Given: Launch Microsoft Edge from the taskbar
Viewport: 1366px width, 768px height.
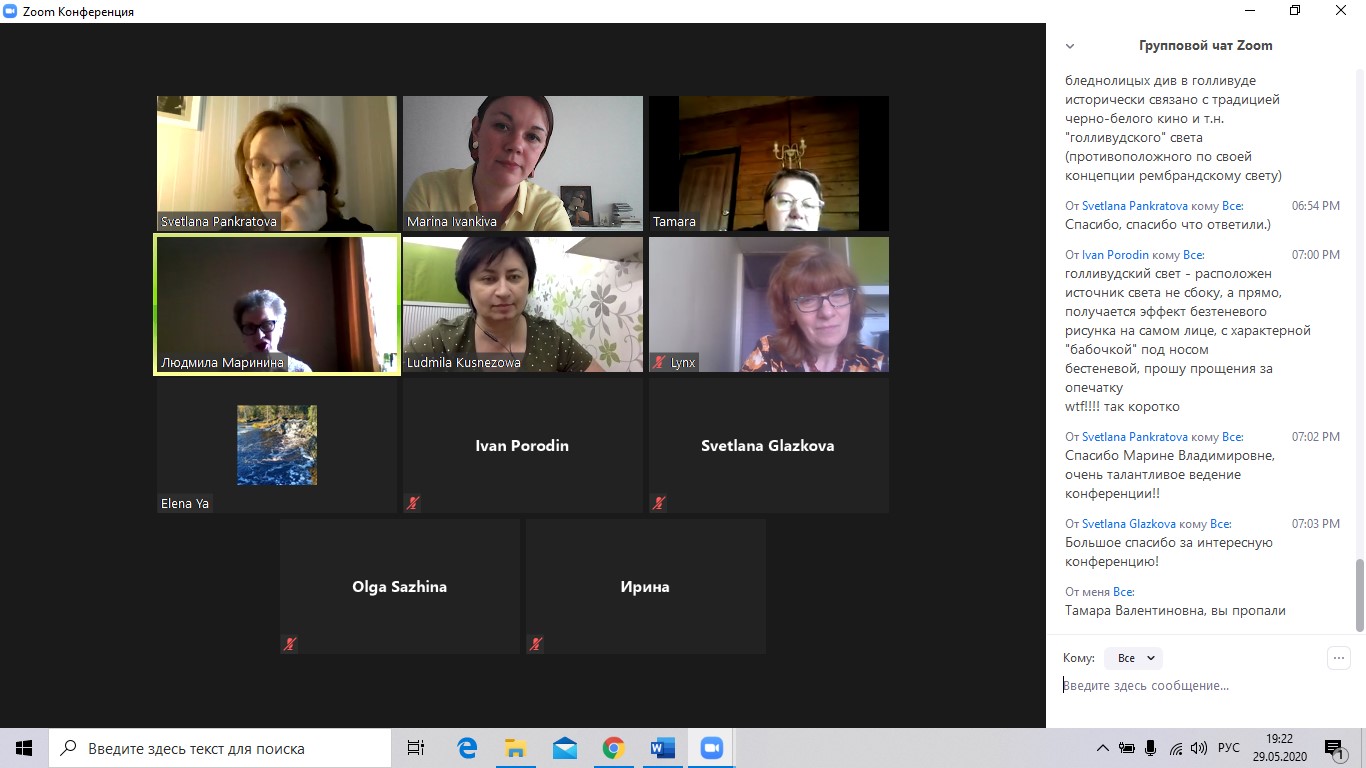Looking at the screenshot, I should (x=467, y=748).
